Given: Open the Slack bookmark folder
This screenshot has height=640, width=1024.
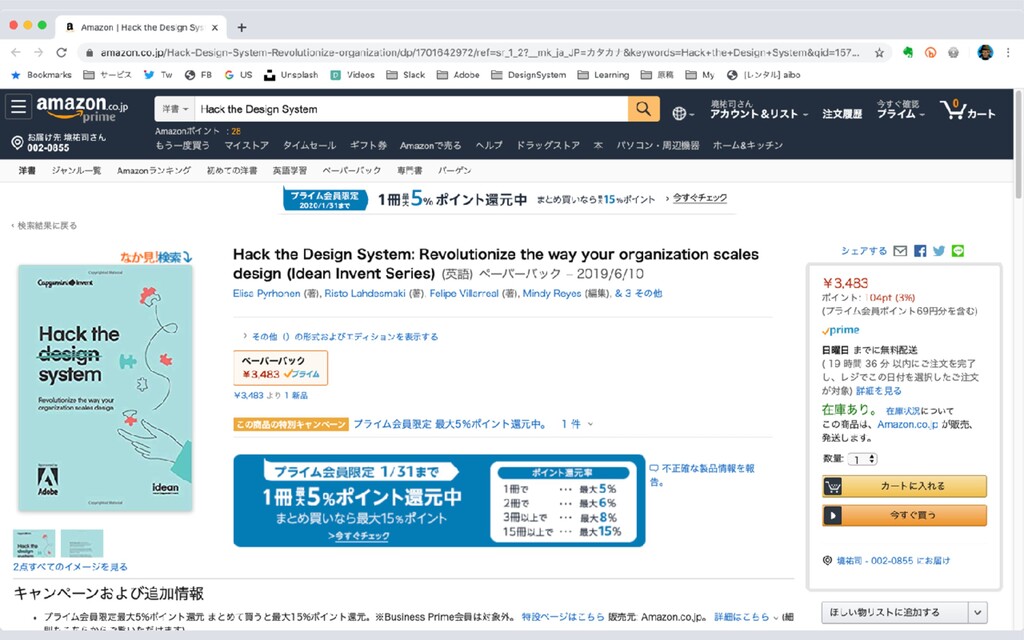Looking at the screenshot, I should coord(406,75).
